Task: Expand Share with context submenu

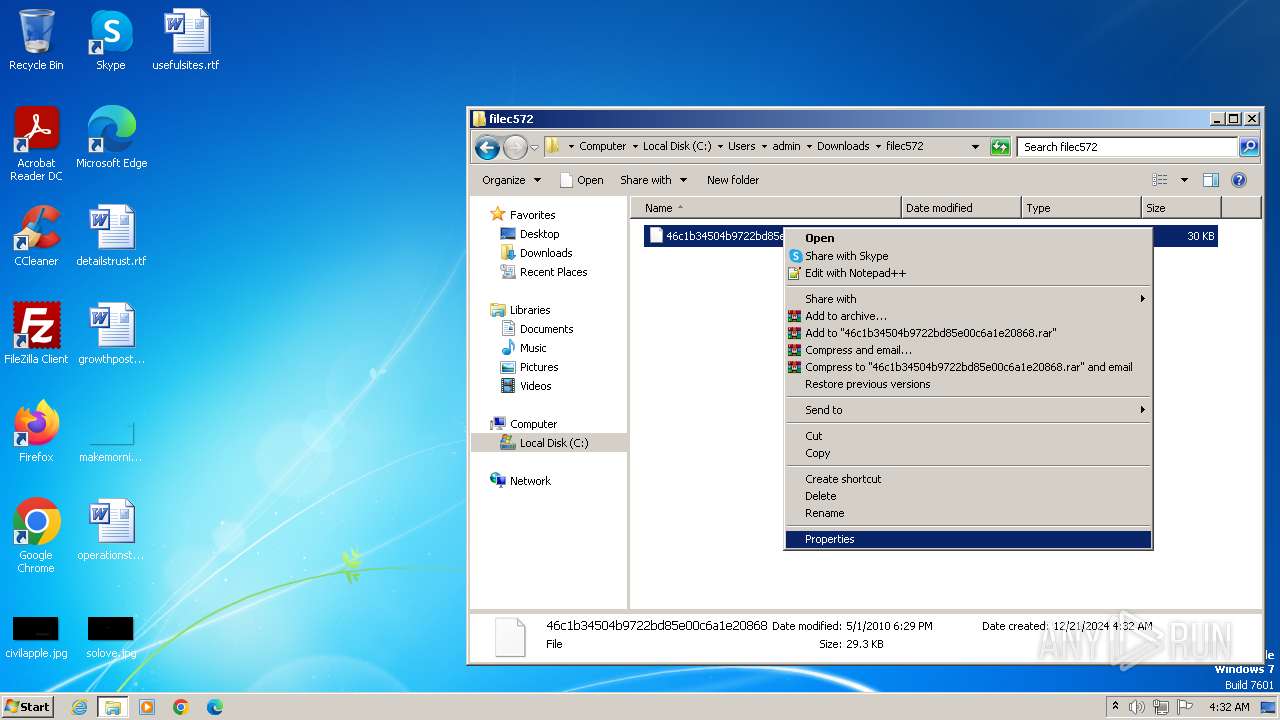Action: [x=968, y=299]
